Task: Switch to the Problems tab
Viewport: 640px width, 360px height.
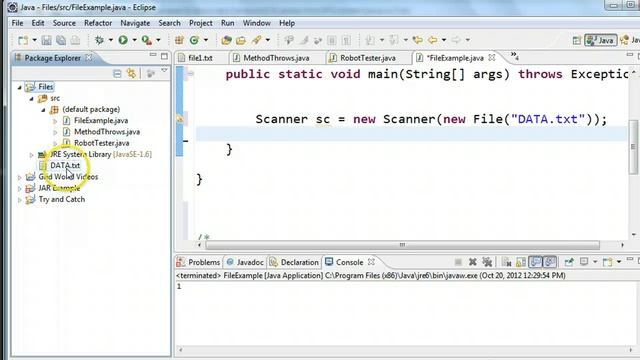Action: click(198, 262)
